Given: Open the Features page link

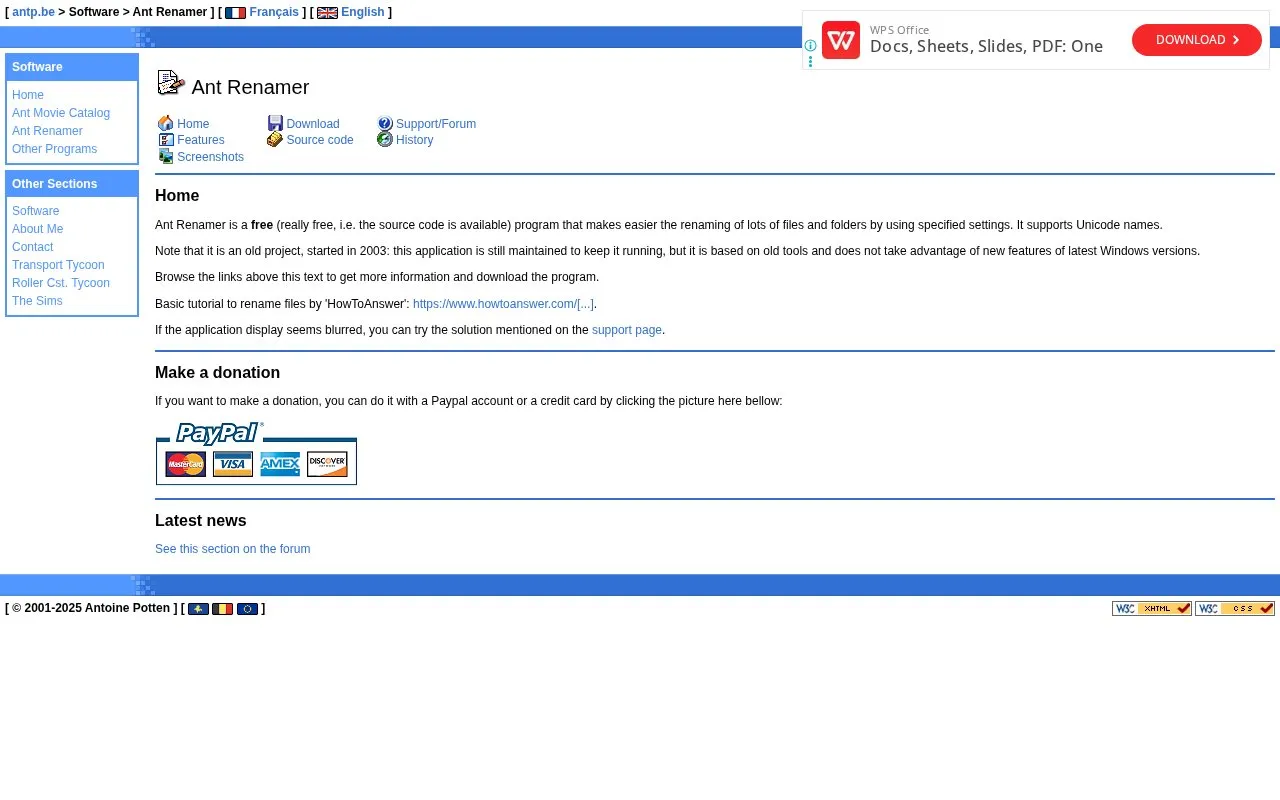Looking at the screenshot, I should [x=201, y=140].
